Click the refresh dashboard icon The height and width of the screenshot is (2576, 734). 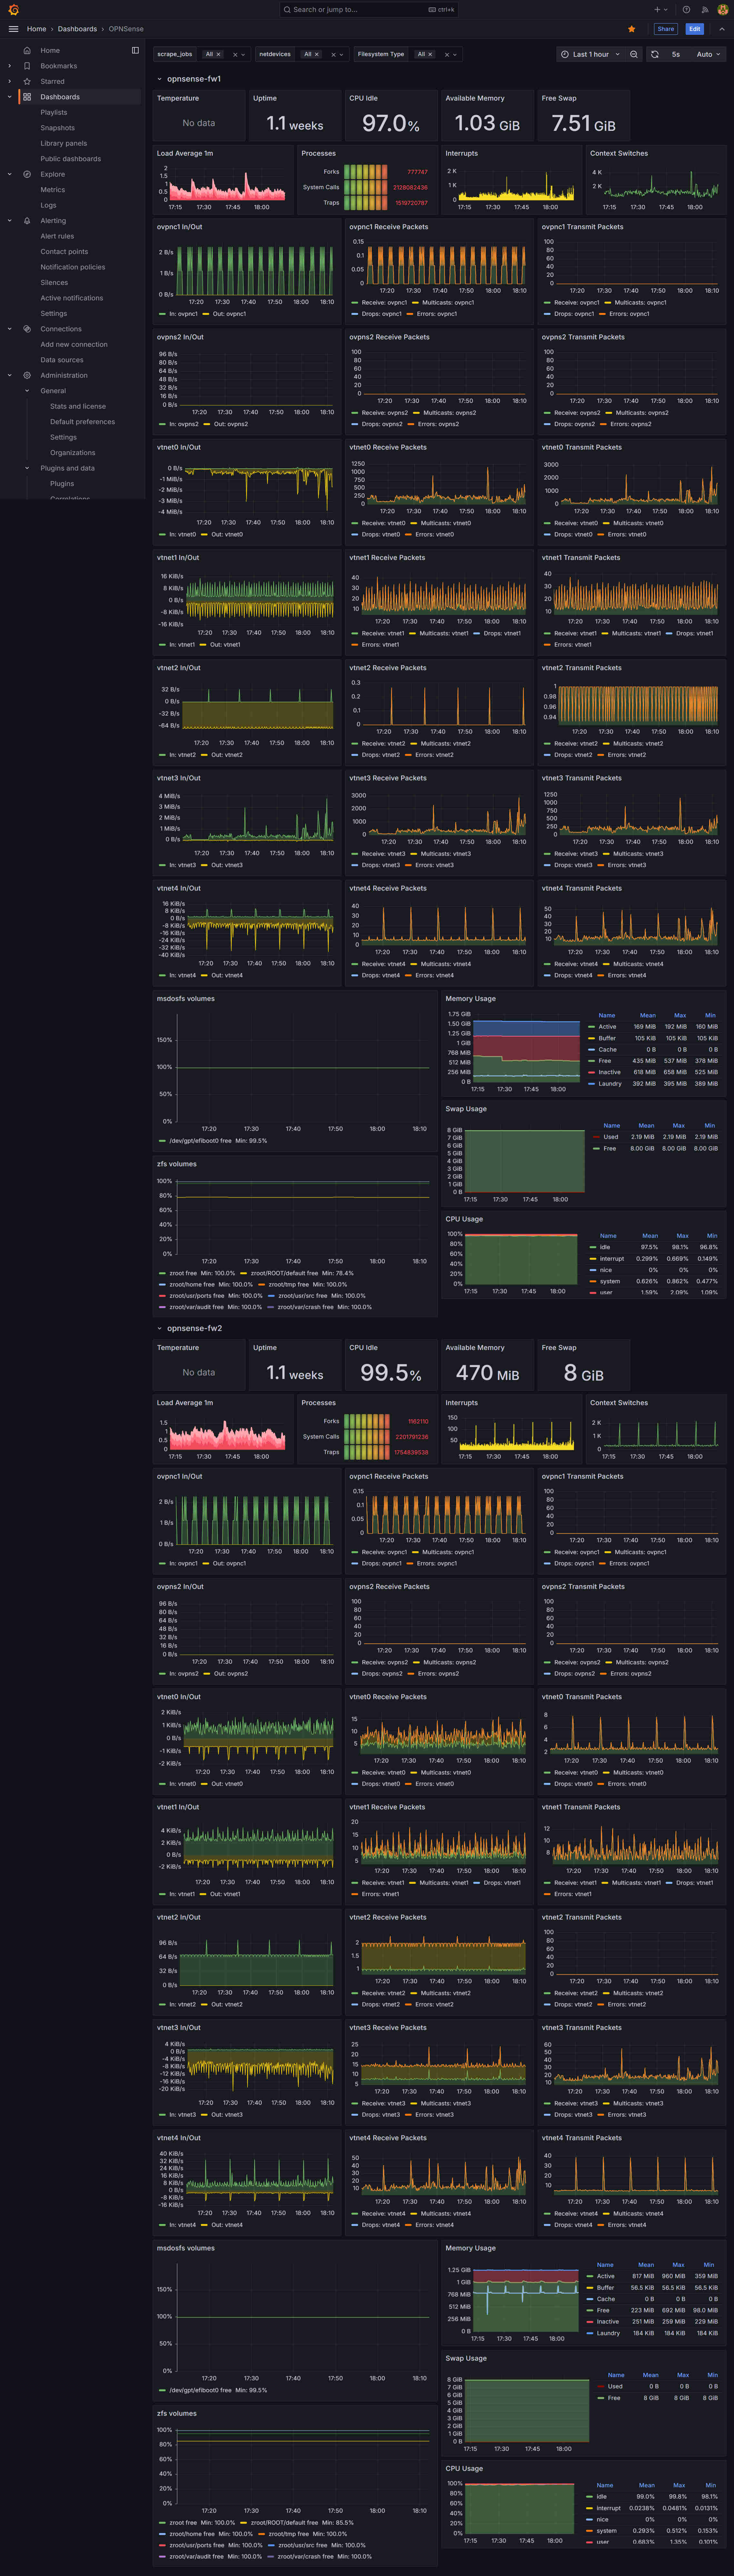click(x=655, y=54)
